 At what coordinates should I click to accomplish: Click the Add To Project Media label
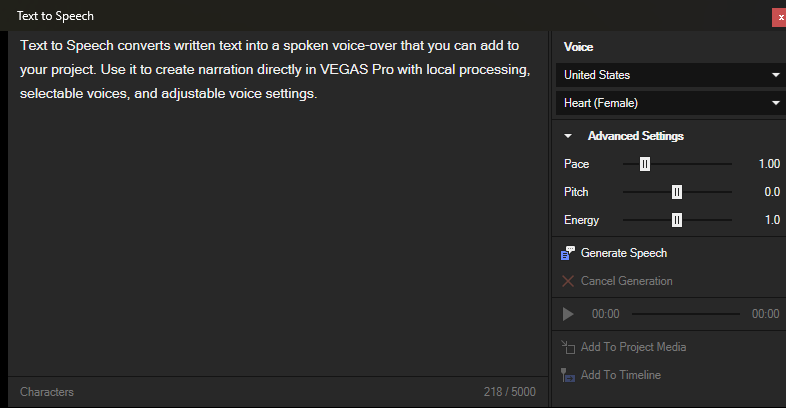click(633, 347)
